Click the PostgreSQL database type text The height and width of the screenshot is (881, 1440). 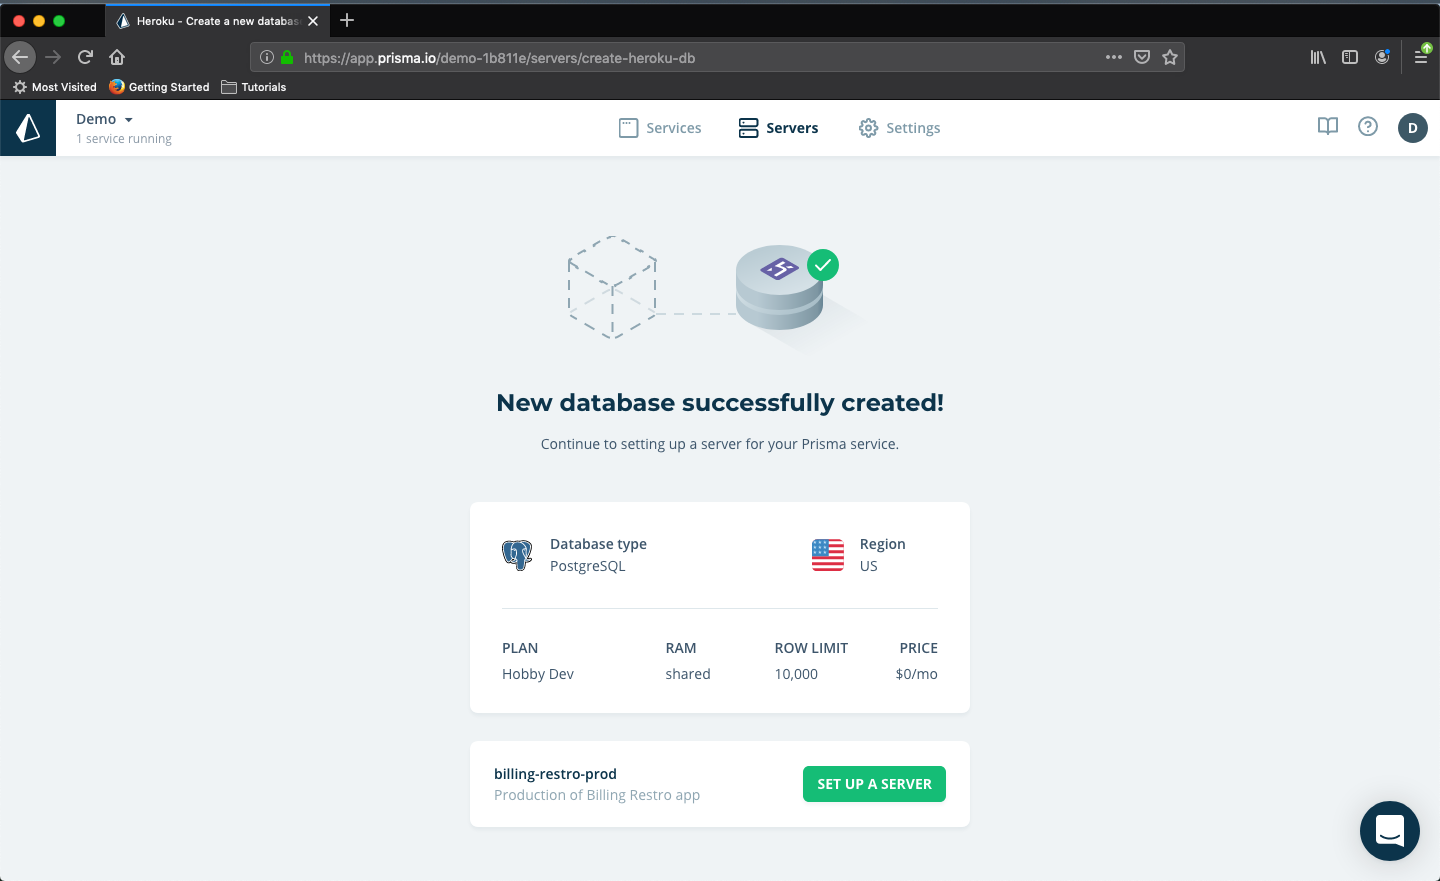(588, 566)
